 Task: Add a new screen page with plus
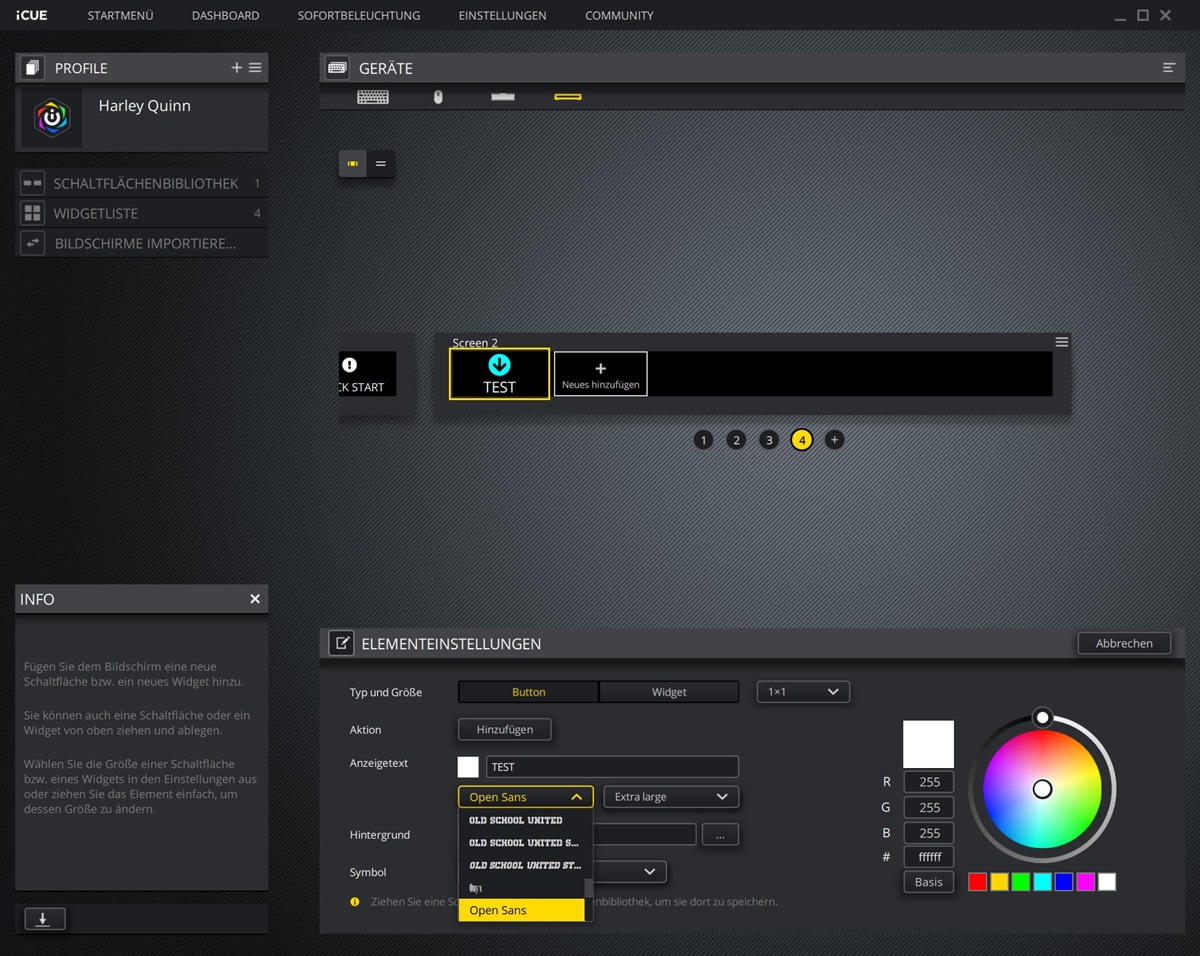pos(834,440)
